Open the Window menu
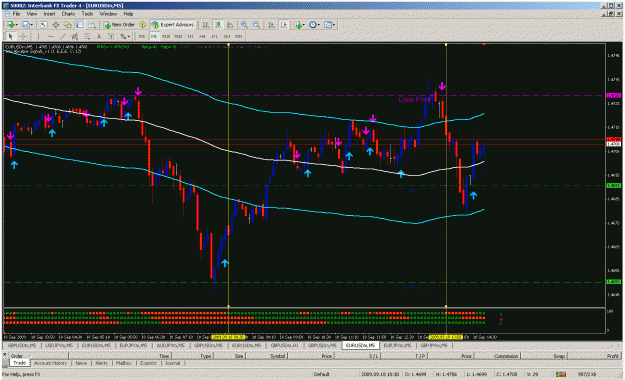Image resolution: width=625 pixels, height=380 pixels. [108, 14]
